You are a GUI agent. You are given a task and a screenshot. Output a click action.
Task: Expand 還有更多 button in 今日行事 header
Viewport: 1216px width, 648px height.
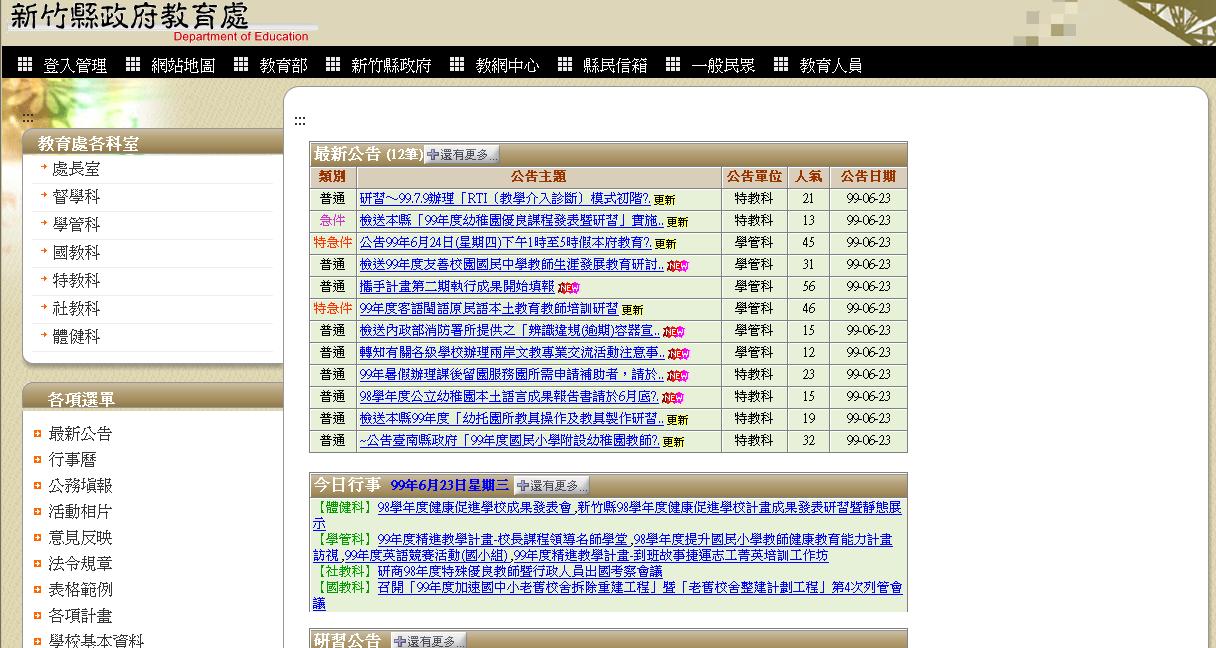click(551, 485)
